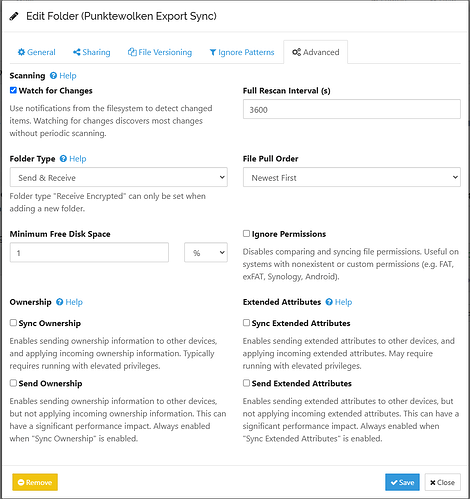Viewport: 470px width, 499px height.
Task: Enable Send Extended Attributes
Action: (x=246, y=383)
